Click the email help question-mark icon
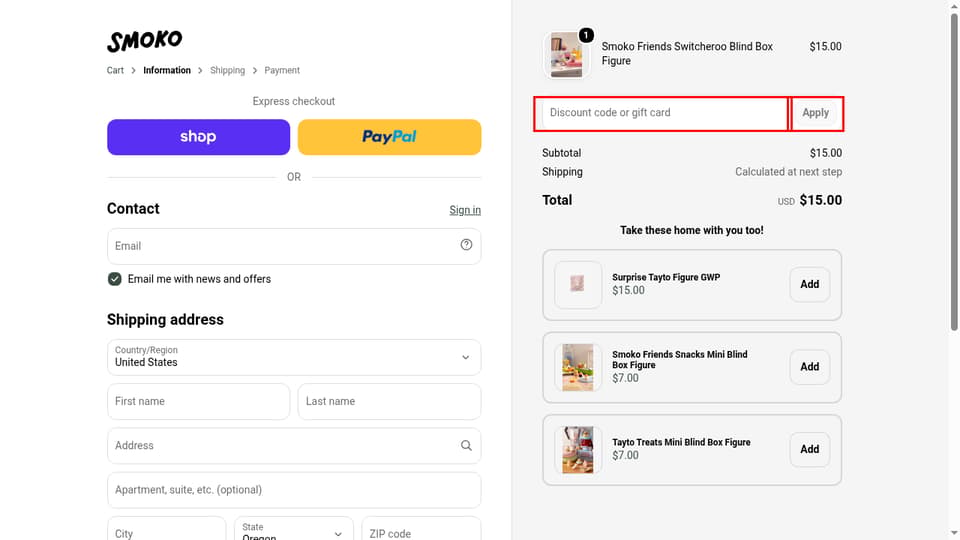The image size is (960, 540). pos(466,245)
